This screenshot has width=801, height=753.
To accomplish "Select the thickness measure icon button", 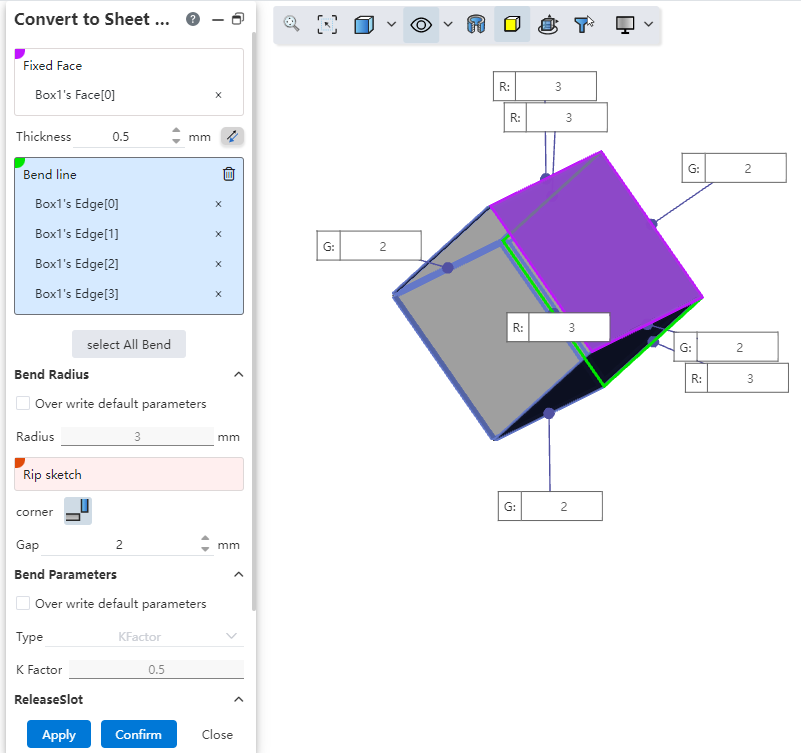I will tap(232, 136).
